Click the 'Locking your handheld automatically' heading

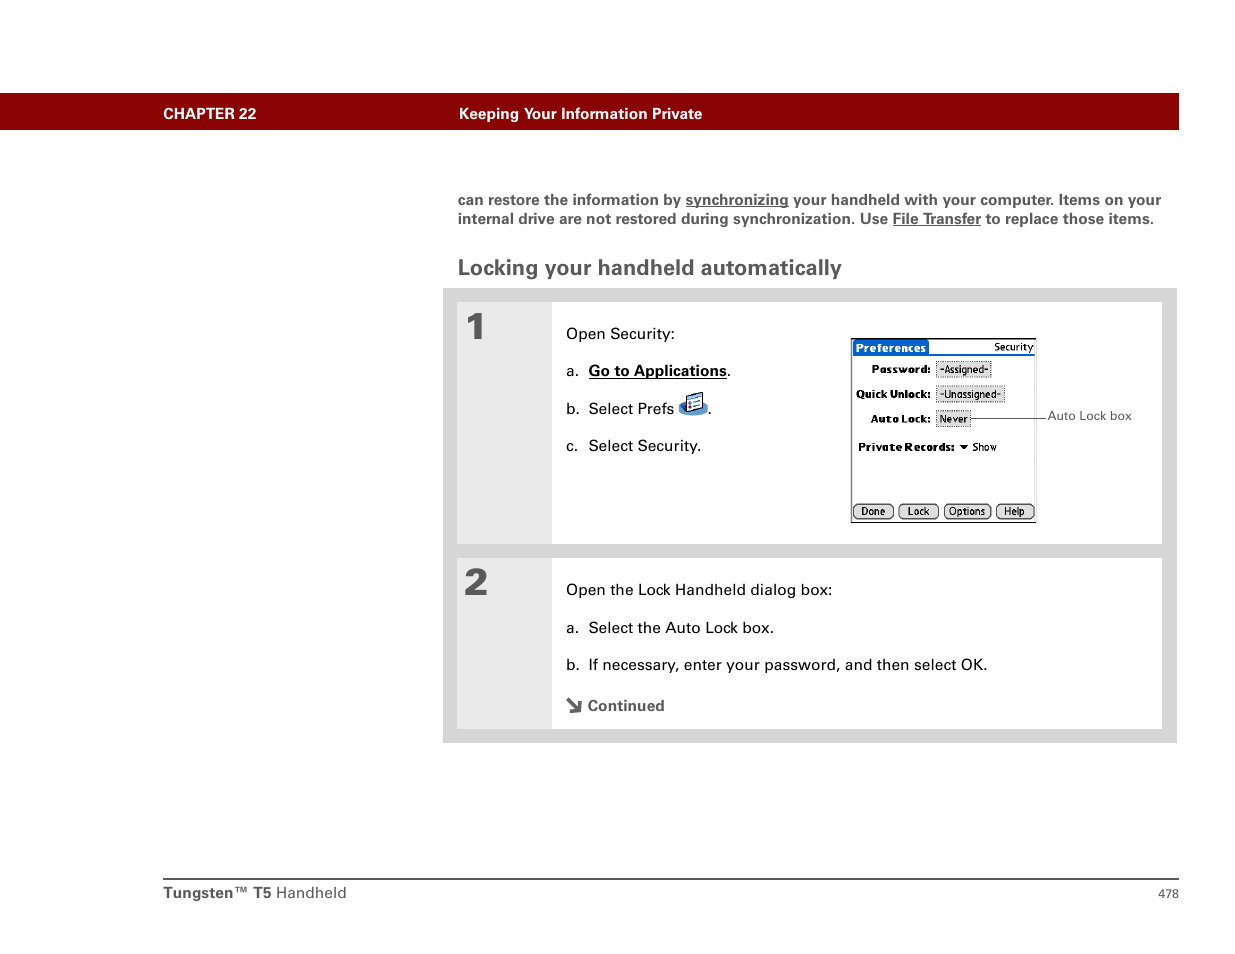click(x=649, y=268)
